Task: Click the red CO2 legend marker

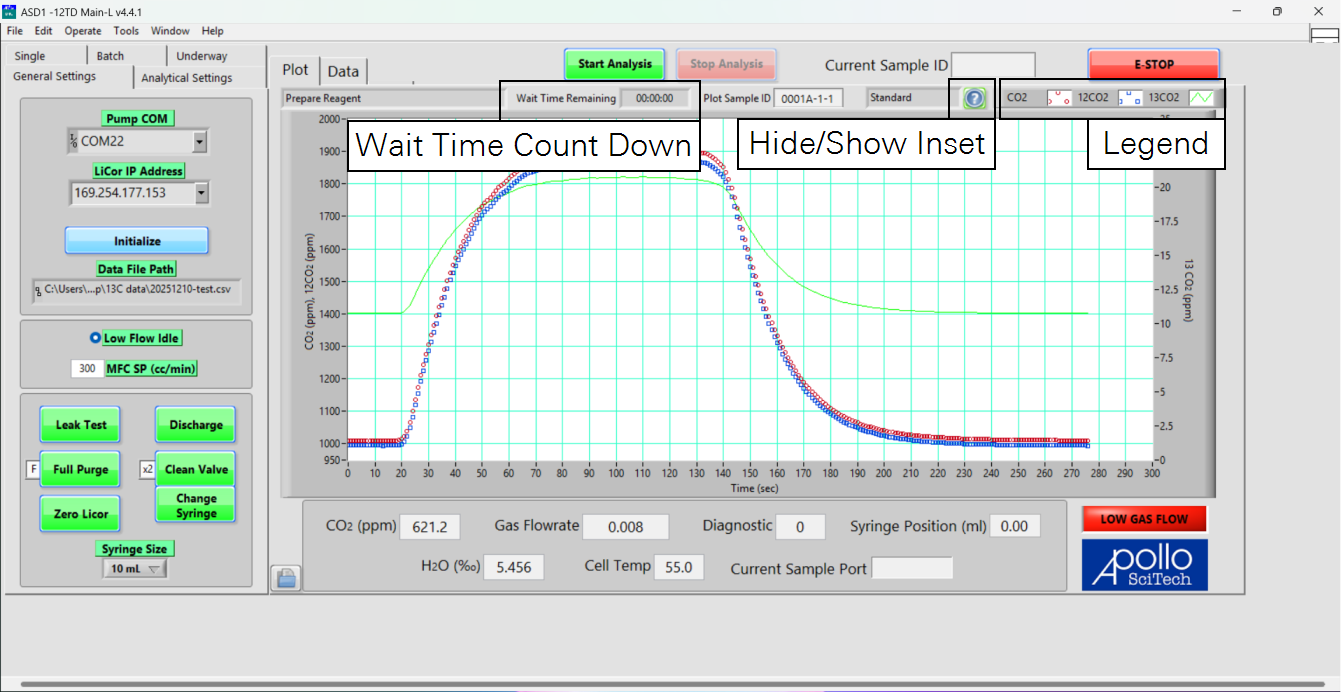Action: (1058, 99)
